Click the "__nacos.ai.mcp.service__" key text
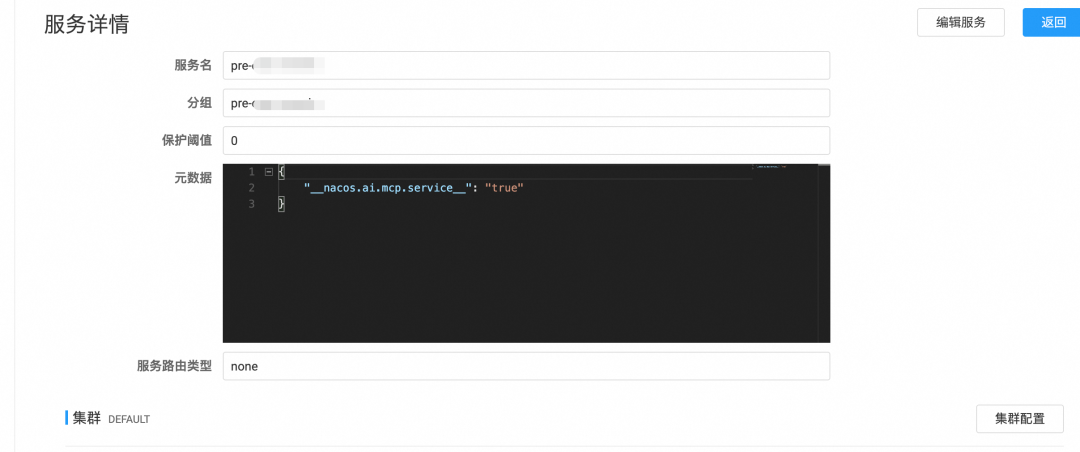Viewport: 1080px width, 452px height. [387, 187]
